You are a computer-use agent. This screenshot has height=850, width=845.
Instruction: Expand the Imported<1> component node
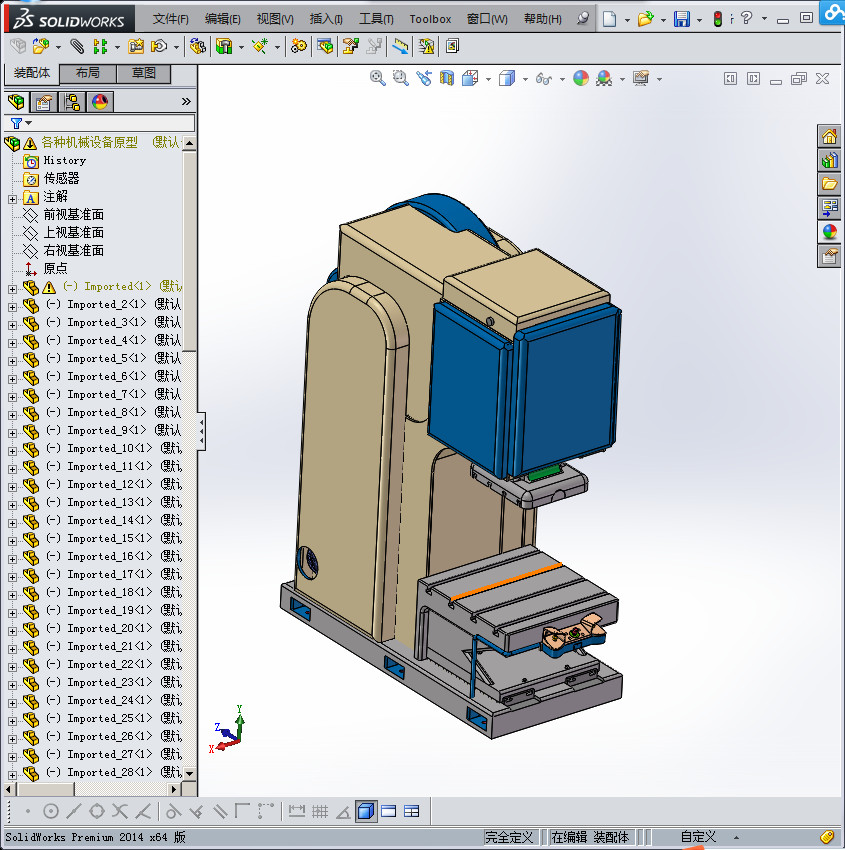pos(12,289)
